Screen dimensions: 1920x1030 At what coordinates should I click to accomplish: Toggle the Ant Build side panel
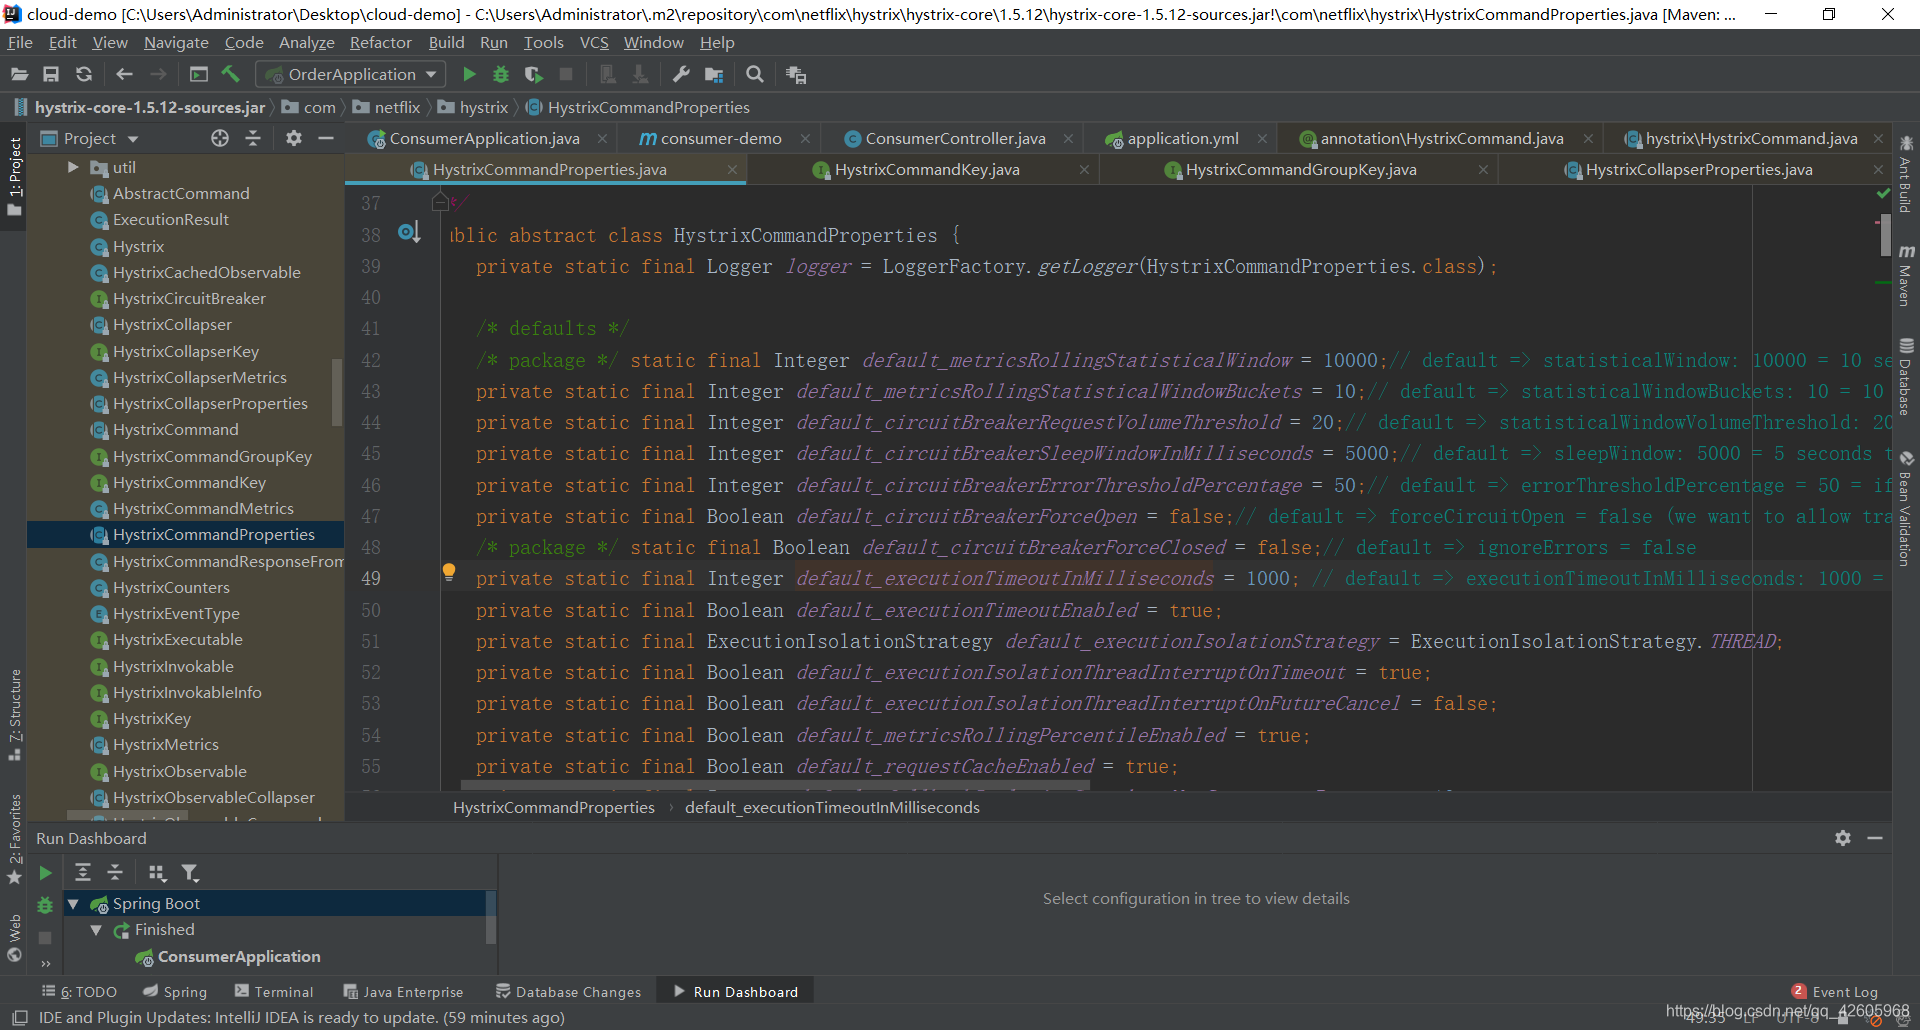(x=1906, y=173)
